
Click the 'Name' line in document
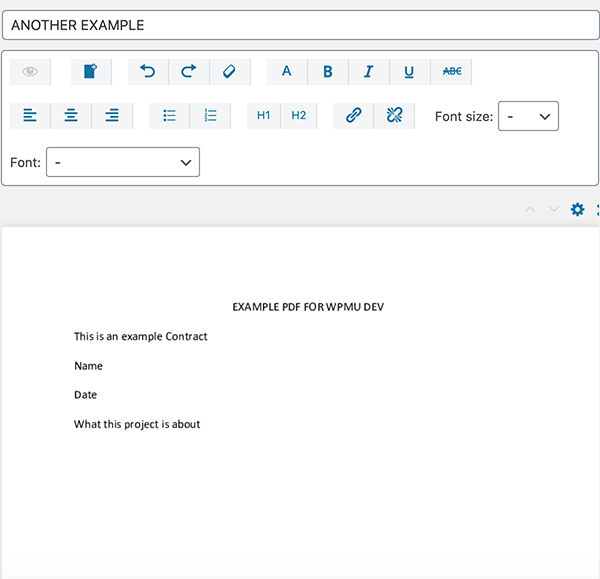pos(88,366)
